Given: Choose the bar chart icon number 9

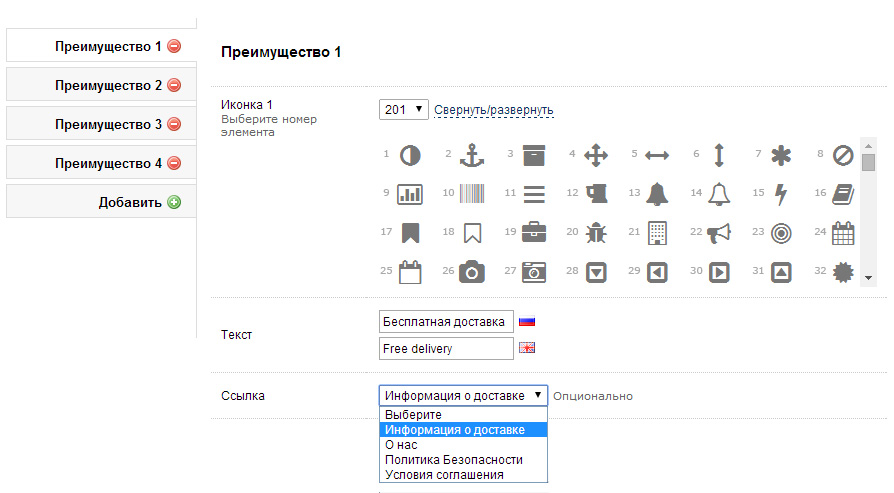Looking at the screenshot, I should pos(410,193).
